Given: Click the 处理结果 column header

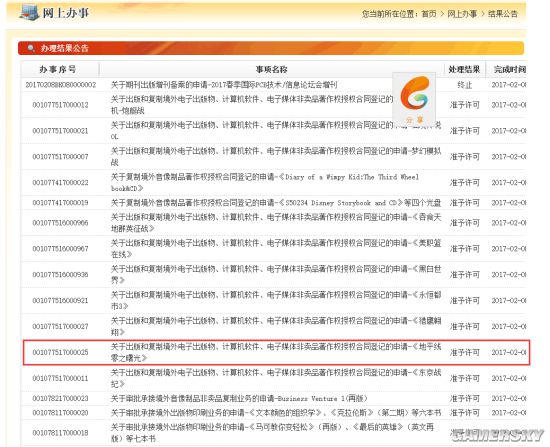Looking at the screenshot, I should tap(464, 69).
